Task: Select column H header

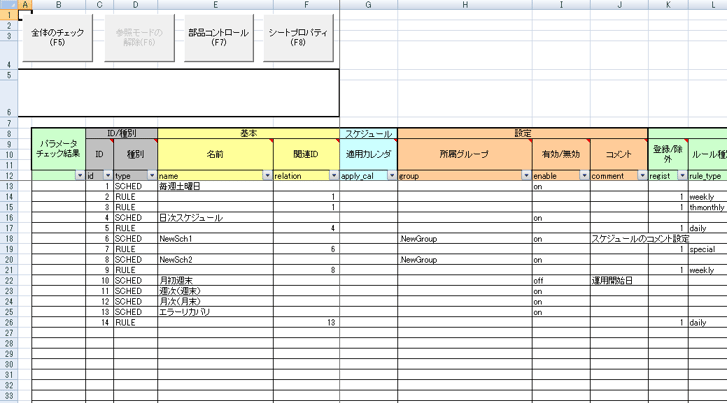Action: 464,5
